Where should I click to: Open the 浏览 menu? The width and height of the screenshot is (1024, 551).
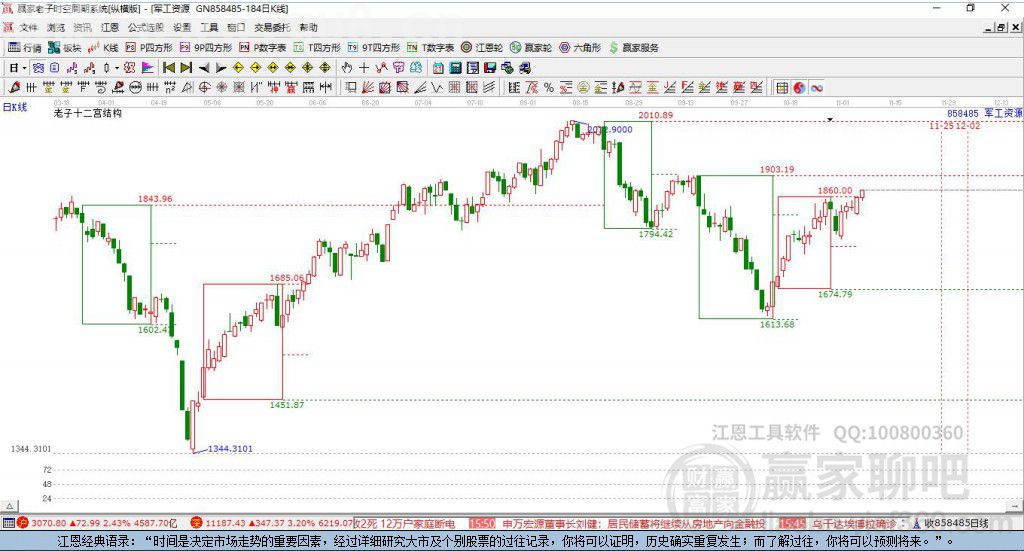[x=56, y=27]
